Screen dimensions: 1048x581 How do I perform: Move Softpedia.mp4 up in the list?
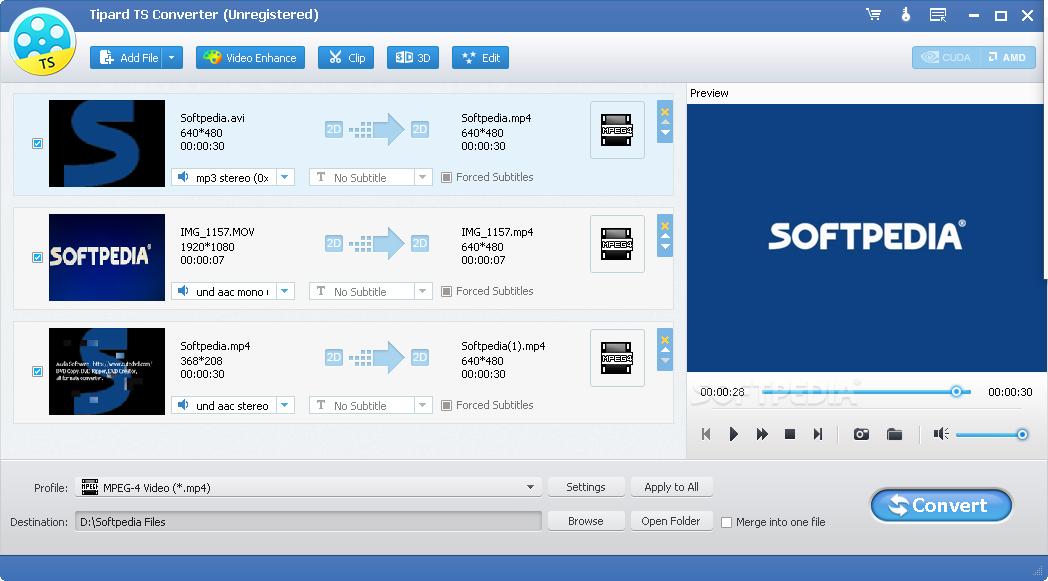pos(665,350)
